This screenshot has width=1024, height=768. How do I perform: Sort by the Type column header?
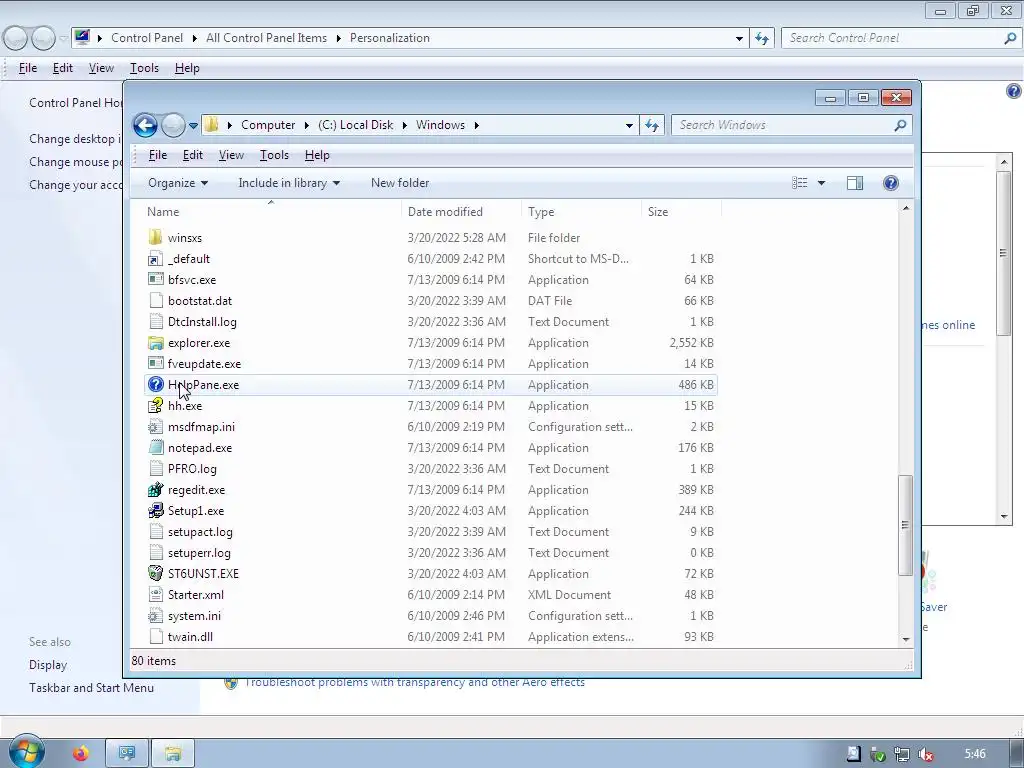pyautogui.click(x=581, y=212)
